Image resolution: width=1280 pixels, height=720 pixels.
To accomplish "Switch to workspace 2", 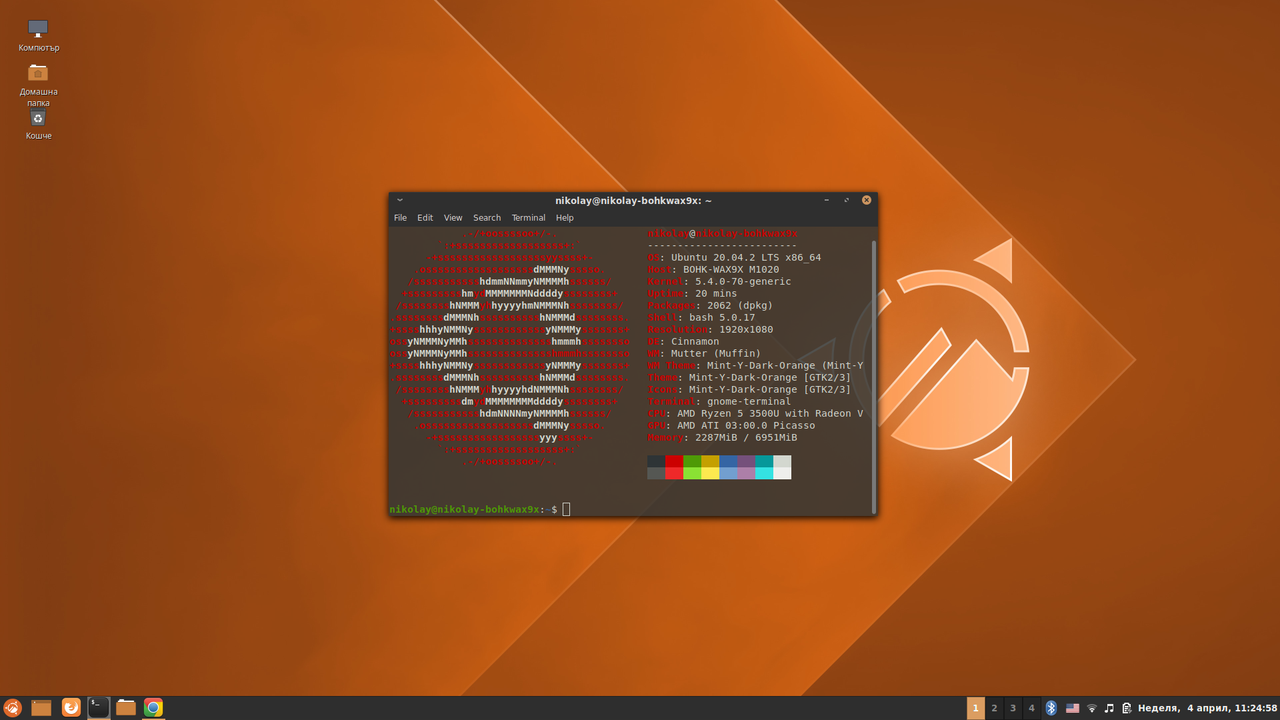I will [x=994, y=708].
